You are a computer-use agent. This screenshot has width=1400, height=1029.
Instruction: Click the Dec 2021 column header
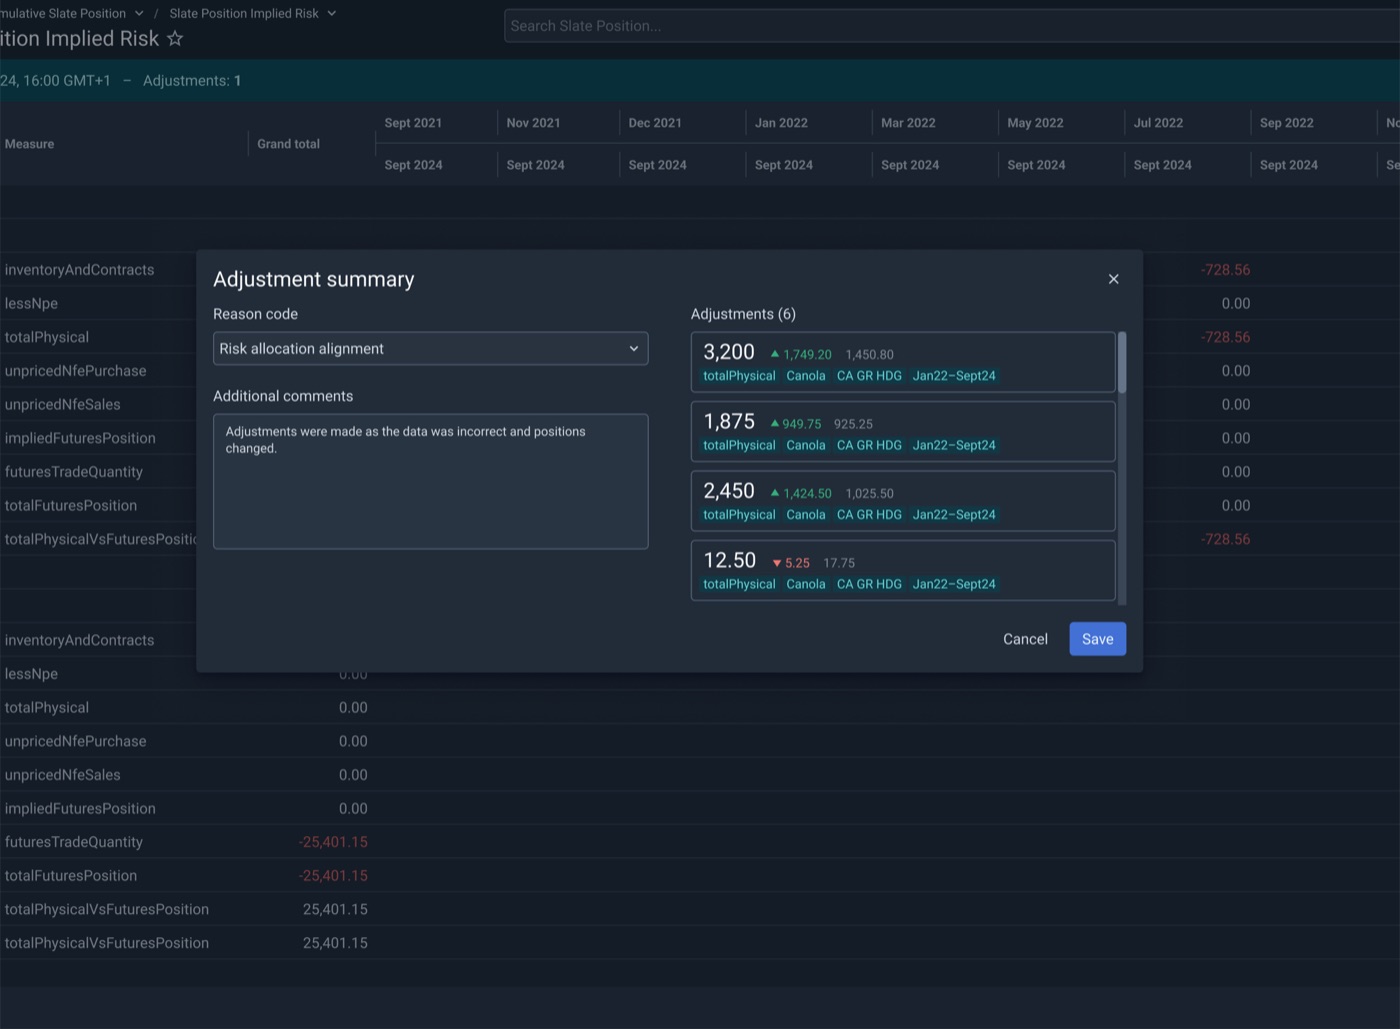[655, 123]
